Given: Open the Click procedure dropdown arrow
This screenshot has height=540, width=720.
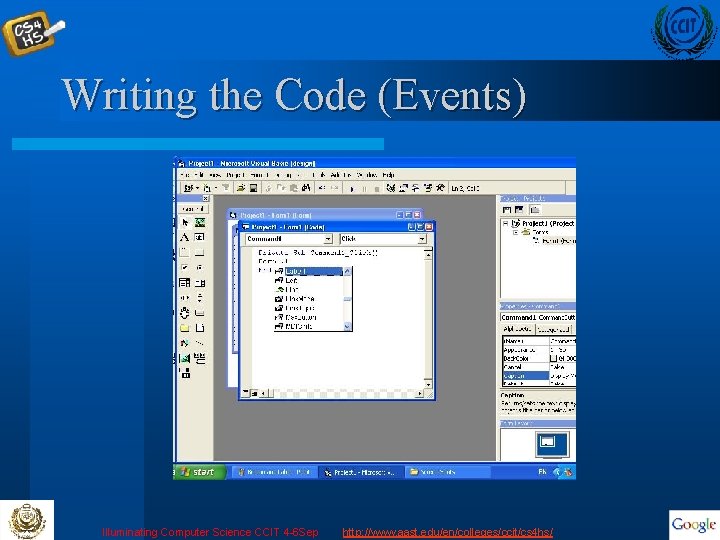Looking at the screenshot, I should [422, 239].
